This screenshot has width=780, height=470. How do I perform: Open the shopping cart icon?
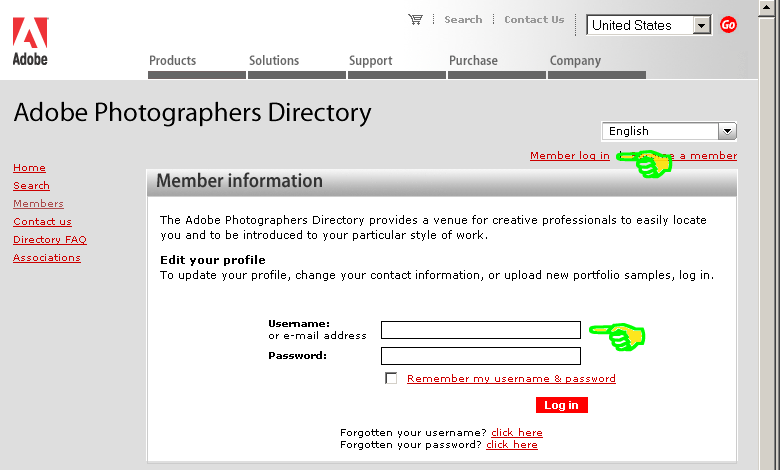coord(415,19)
